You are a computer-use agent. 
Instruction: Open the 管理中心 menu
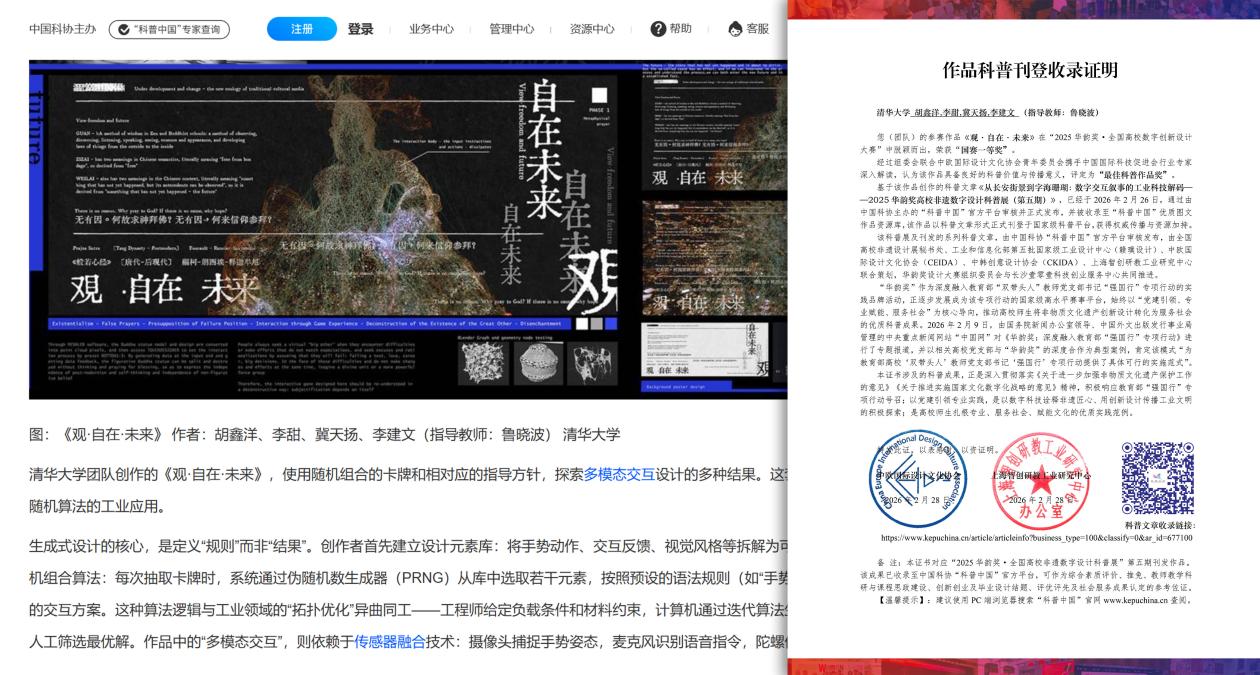513,29
